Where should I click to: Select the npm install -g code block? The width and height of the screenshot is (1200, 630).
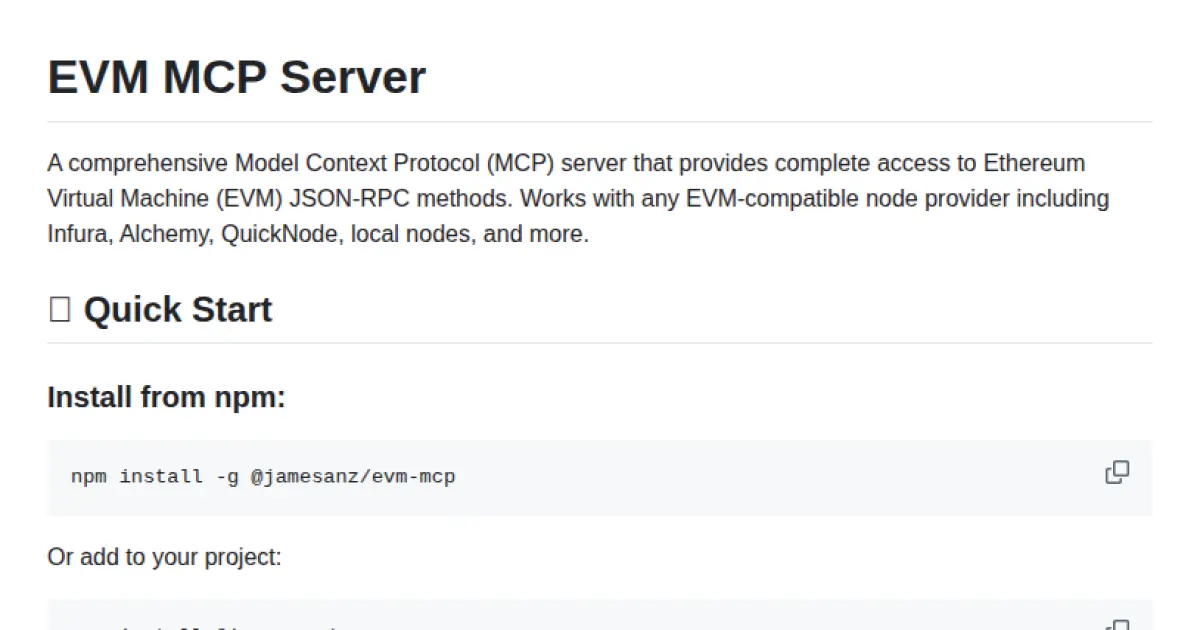tap(262, 476)
